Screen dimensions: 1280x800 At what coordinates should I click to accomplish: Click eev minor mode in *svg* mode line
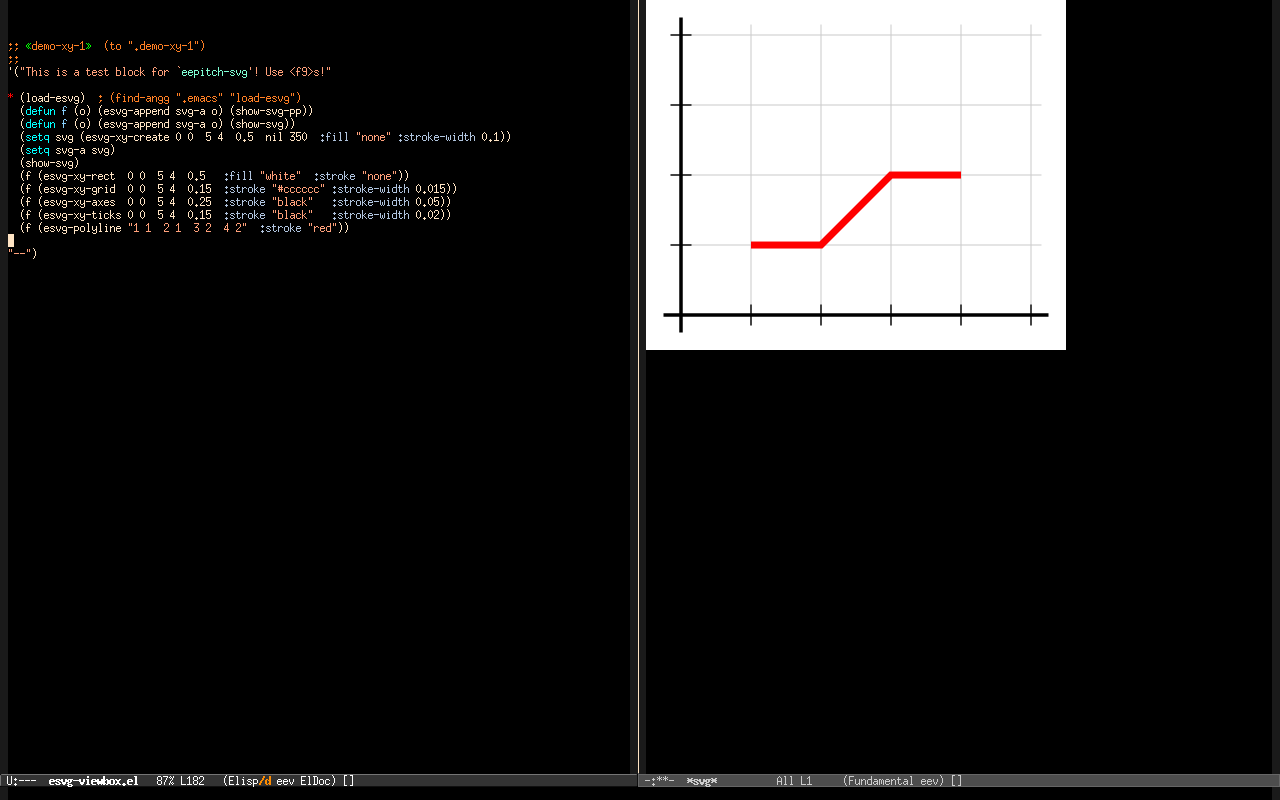(929, 781)
